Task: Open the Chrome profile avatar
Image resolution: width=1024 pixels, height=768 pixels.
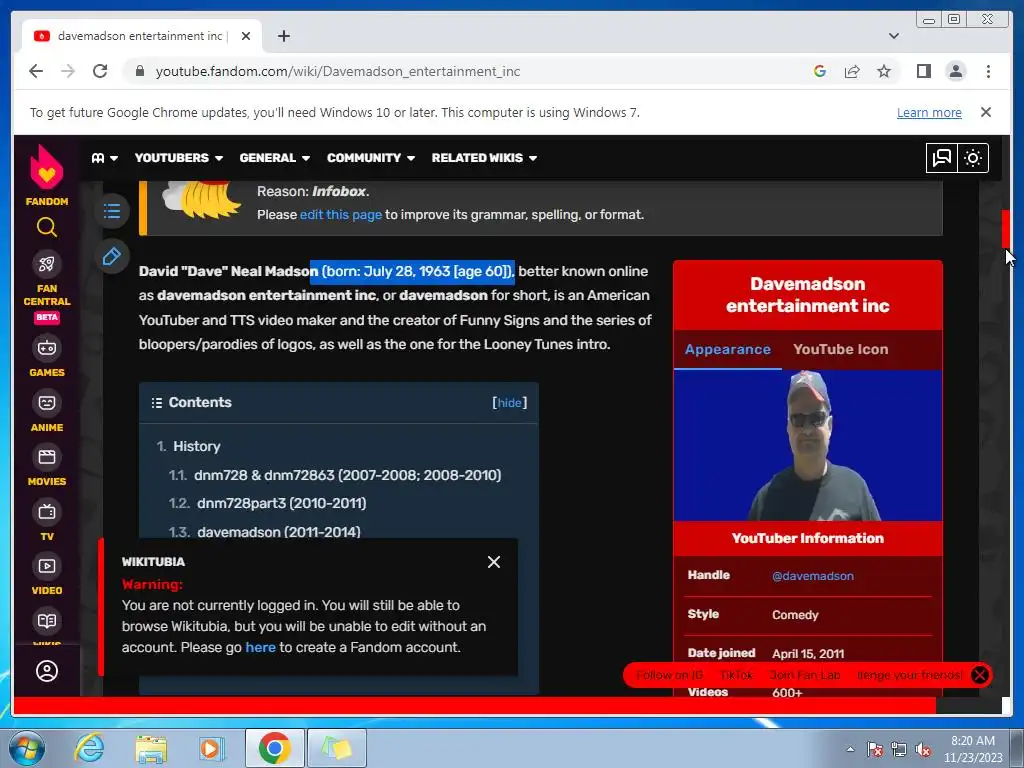Action: [955, 71]
